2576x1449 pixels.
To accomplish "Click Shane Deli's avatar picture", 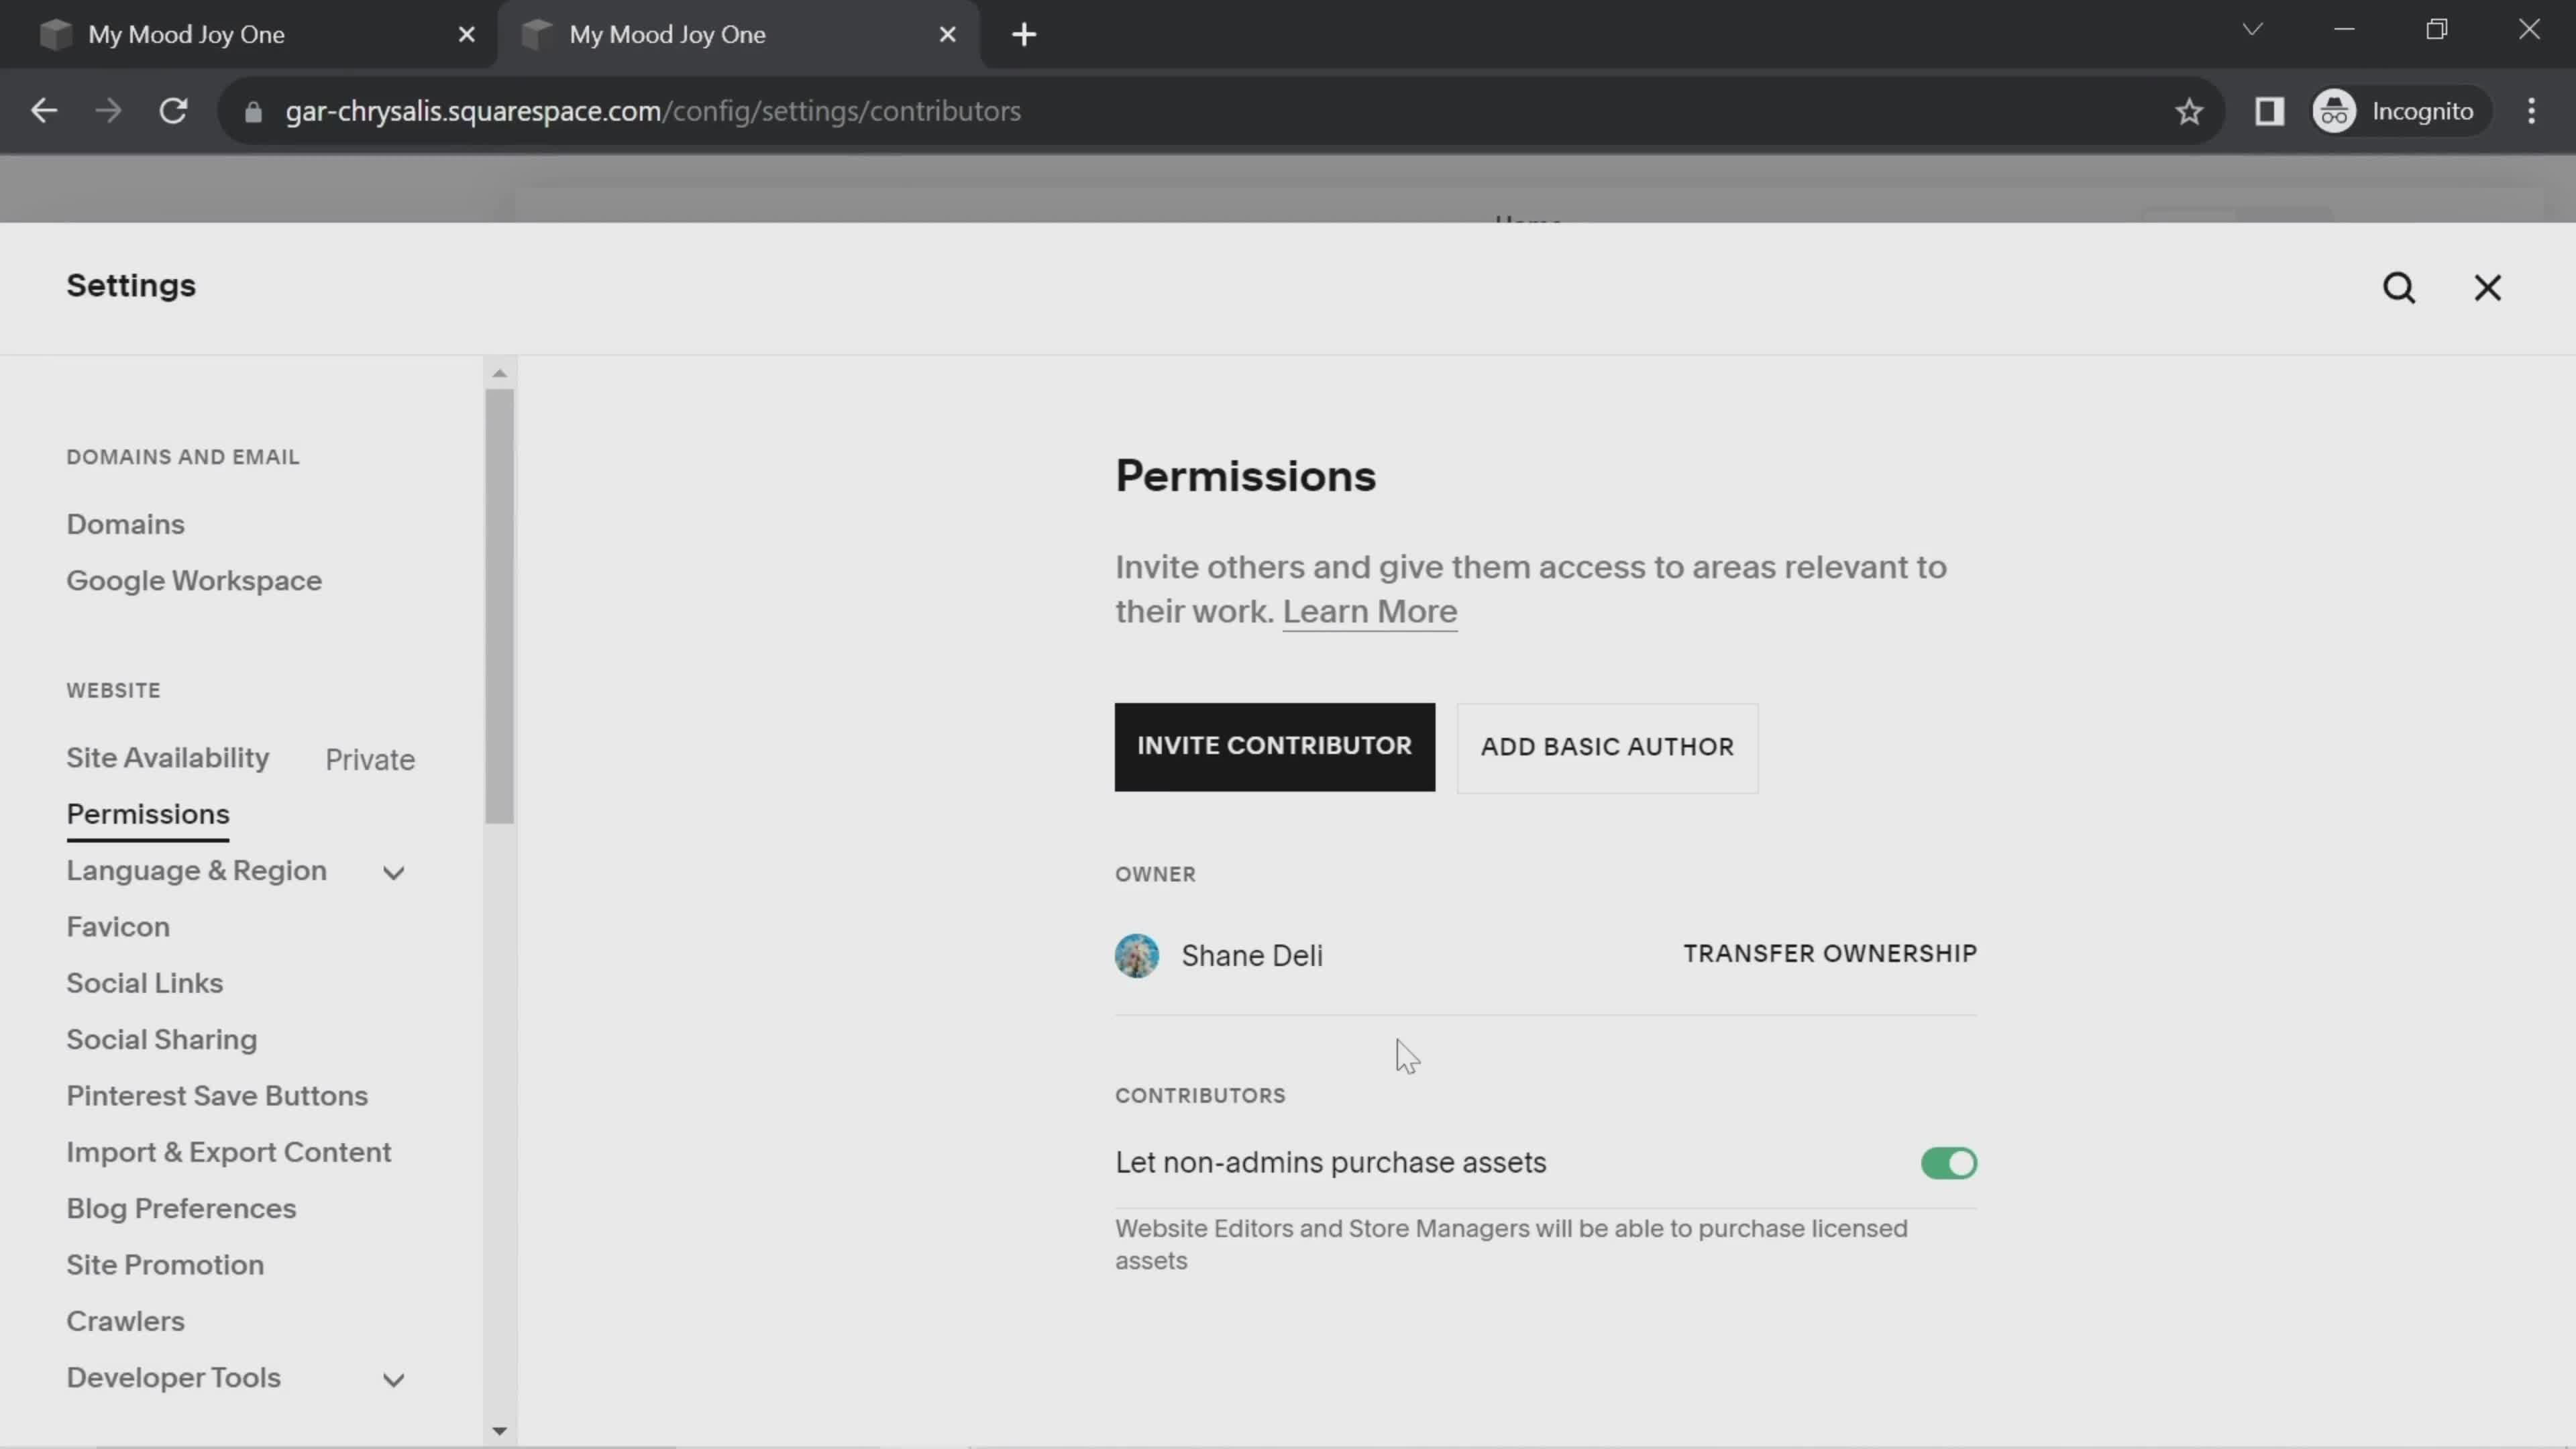I will (1137, 955).
